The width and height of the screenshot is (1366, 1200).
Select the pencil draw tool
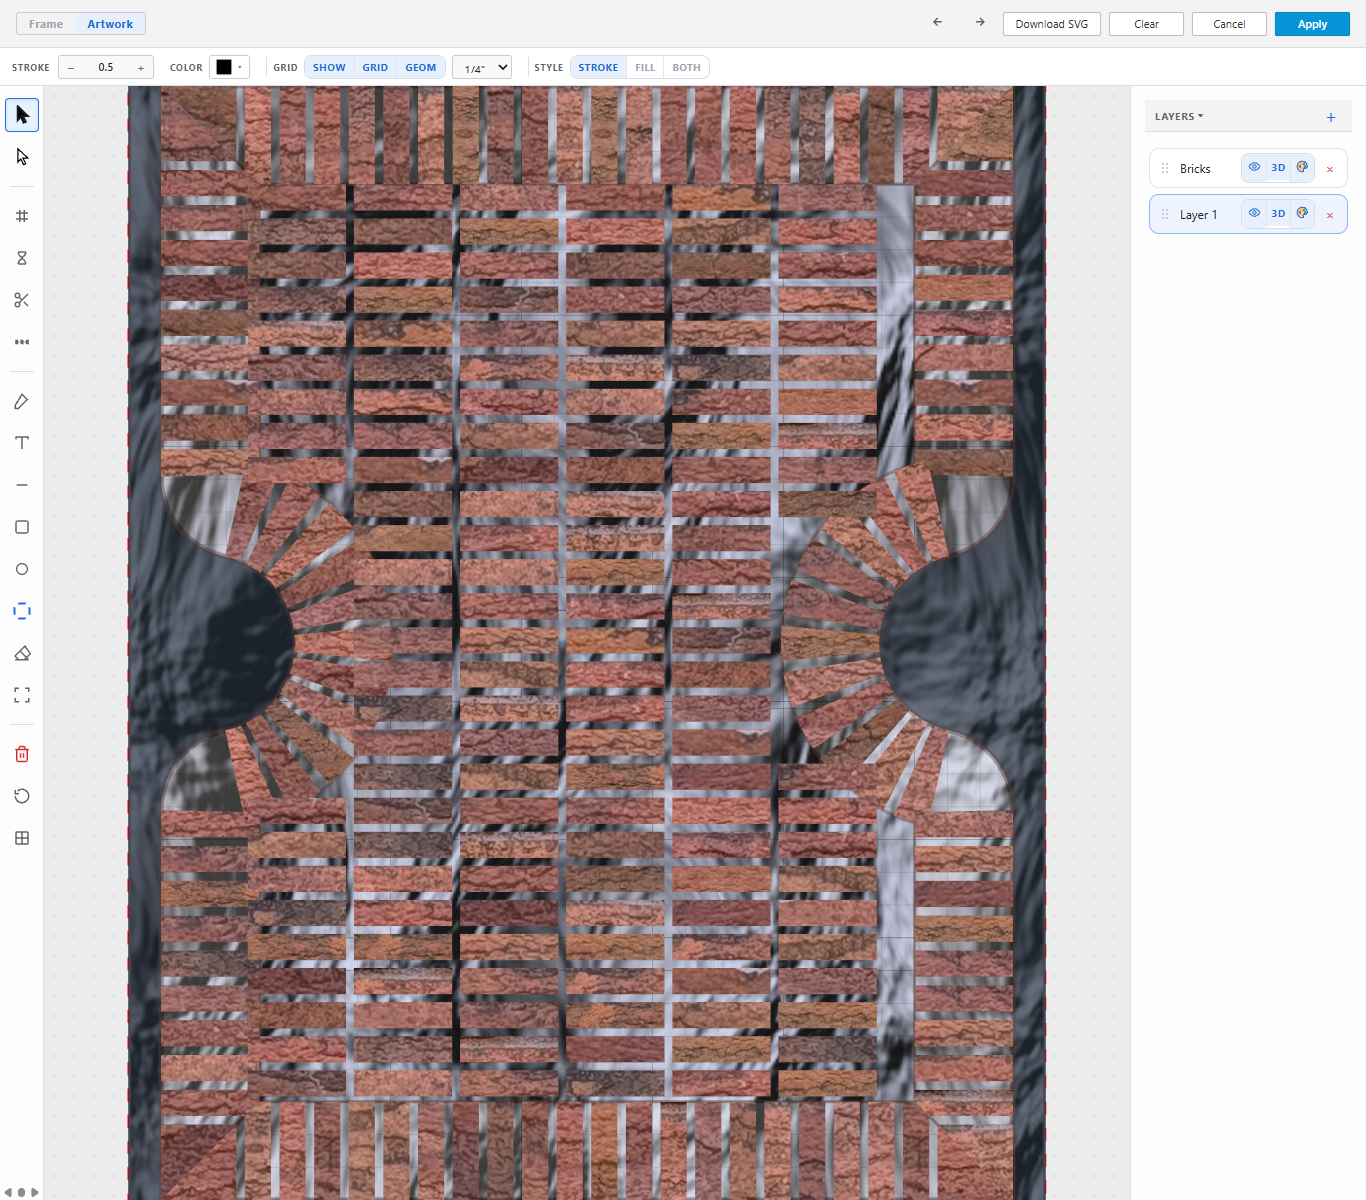22,401
